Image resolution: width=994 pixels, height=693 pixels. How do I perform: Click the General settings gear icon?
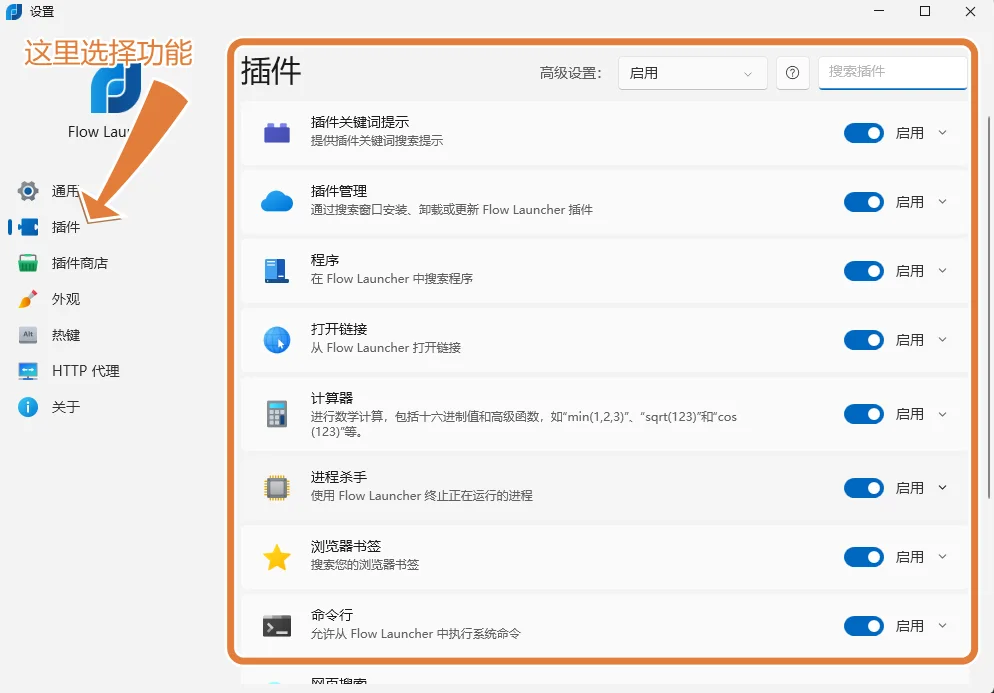coord(28,191)
